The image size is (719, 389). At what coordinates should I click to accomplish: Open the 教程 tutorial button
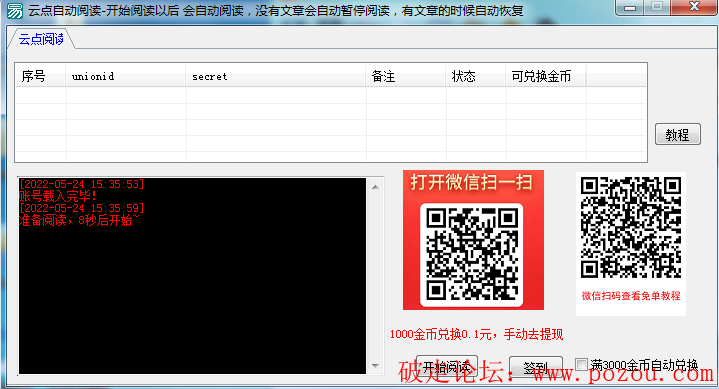pyautogui.click(x=678, y=134)
